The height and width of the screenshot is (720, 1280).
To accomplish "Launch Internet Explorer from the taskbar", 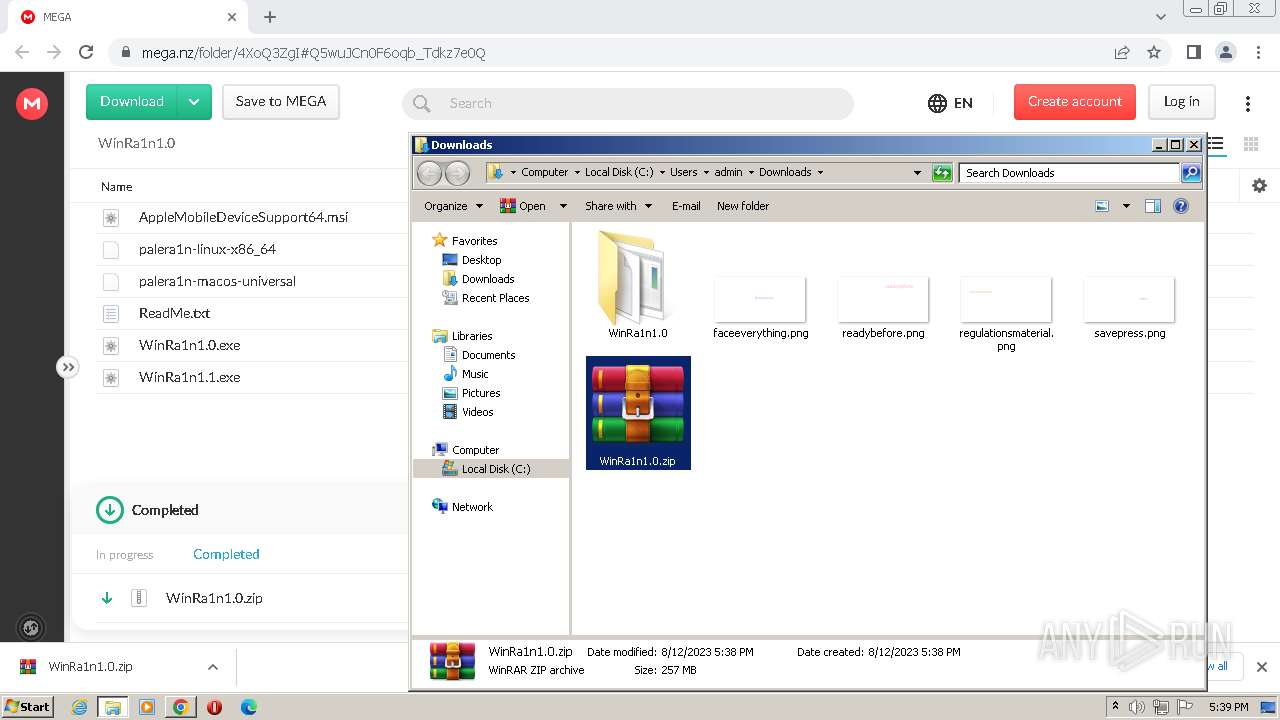I will [79, 707].
